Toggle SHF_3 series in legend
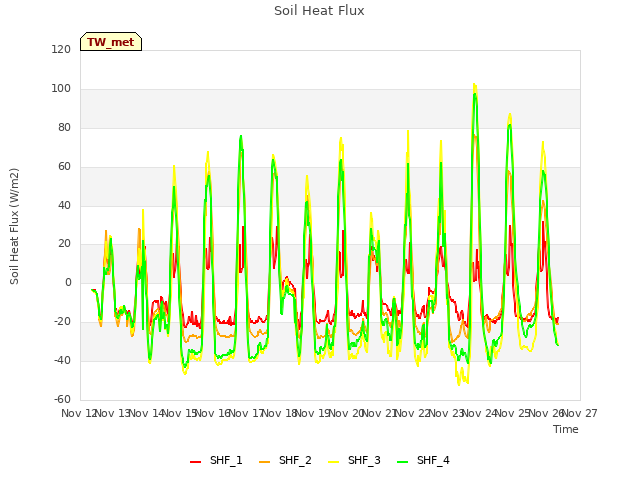Image resolution: width=640 pixels, height=480 pixels. [x=354, y=460]
